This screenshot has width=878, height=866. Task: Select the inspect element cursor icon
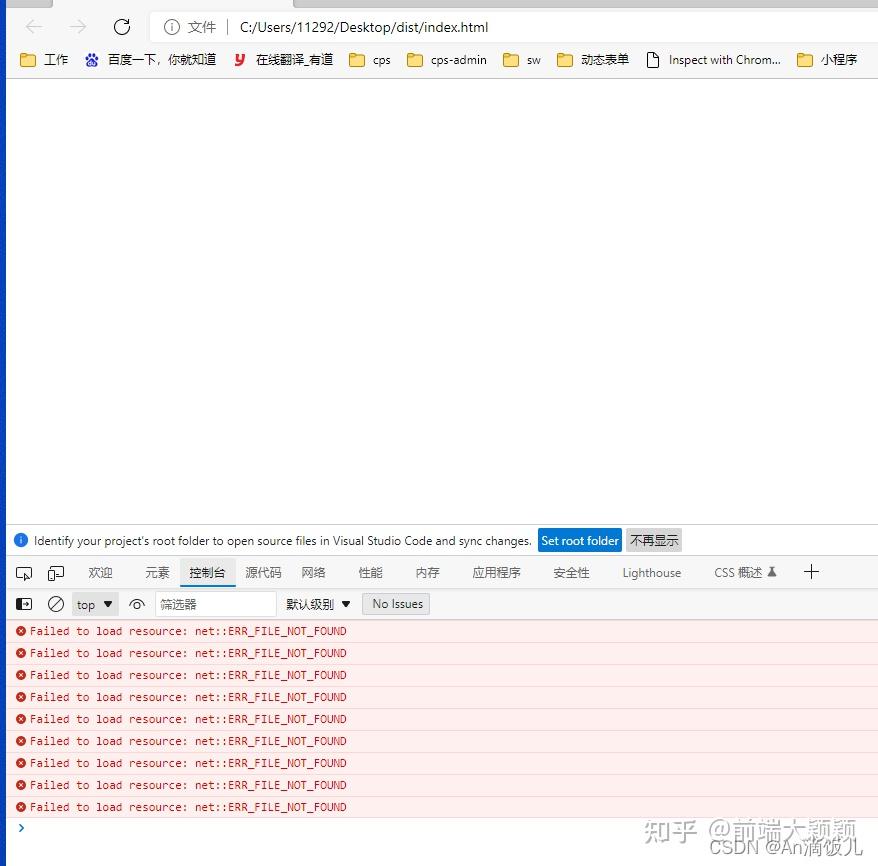[x=23, y=572]
